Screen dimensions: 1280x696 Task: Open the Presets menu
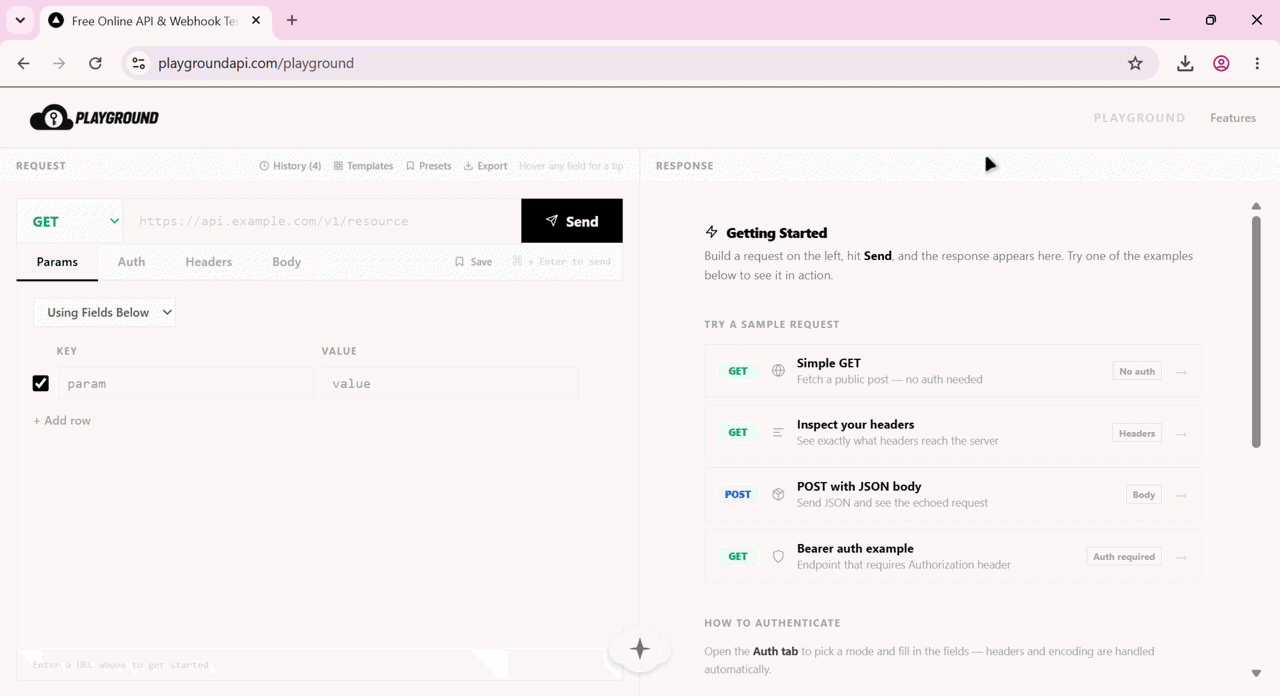click(x=428, y=166)
